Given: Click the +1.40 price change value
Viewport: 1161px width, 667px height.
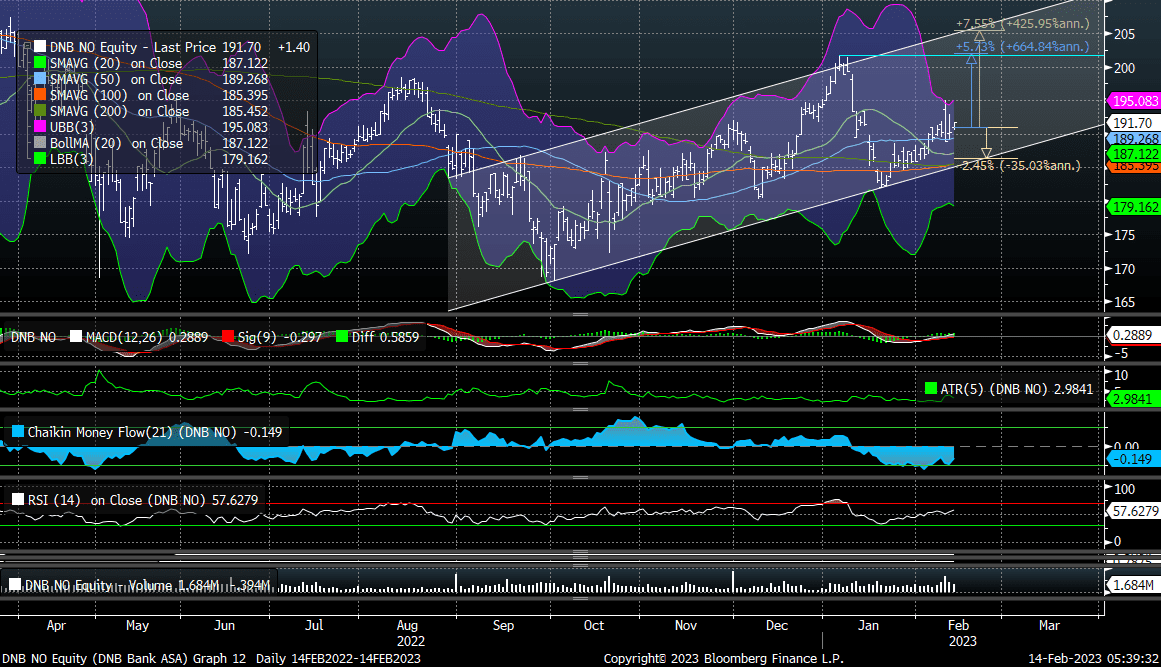Looking at the screenshot, I should (294, 47).
